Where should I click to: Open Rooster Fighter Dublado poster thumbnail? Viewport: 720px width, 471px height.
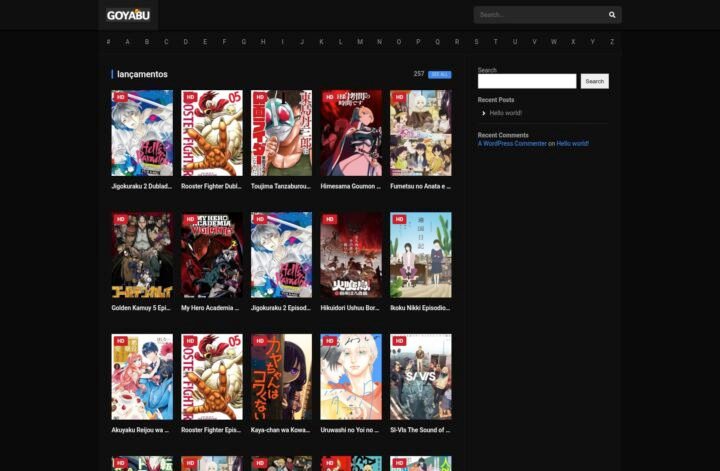pos(212,133)
